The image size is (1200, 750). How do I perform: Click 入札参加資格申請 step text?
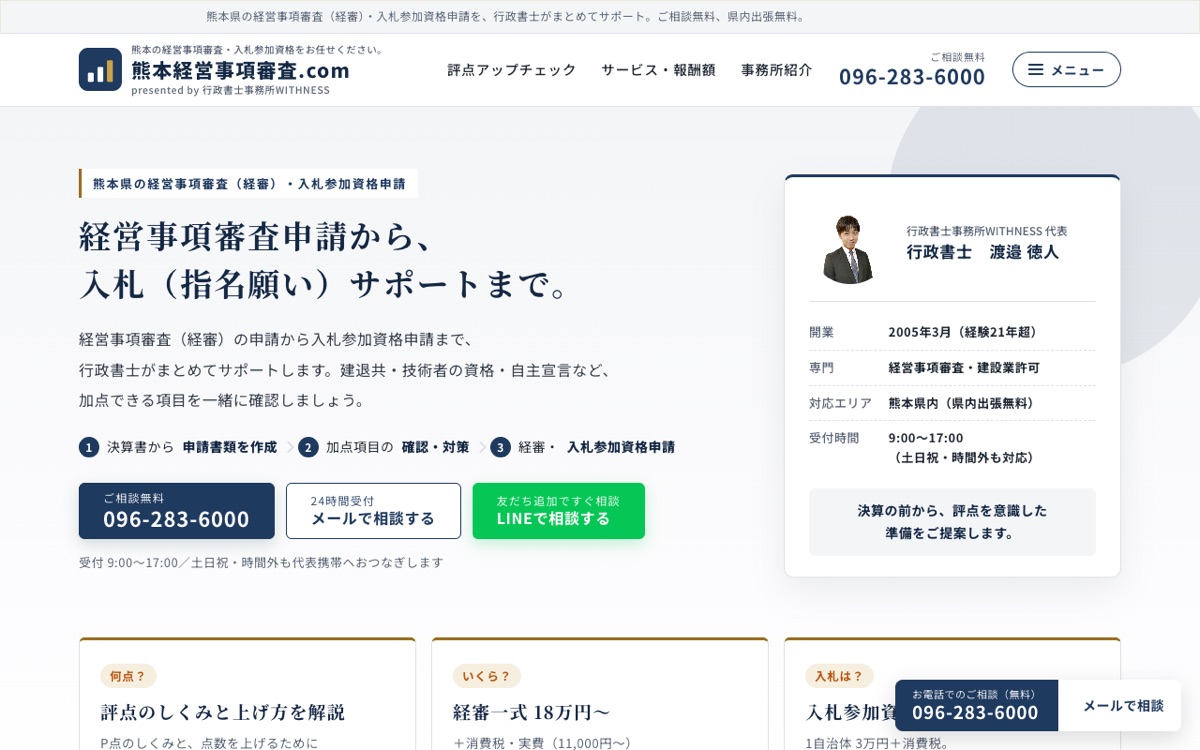pos(621,447)
